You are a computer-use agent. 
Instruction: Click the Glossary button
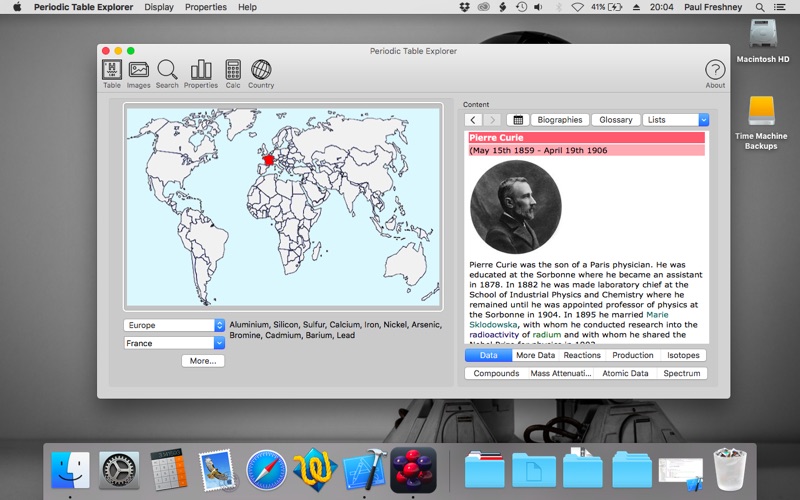(615, 120)
